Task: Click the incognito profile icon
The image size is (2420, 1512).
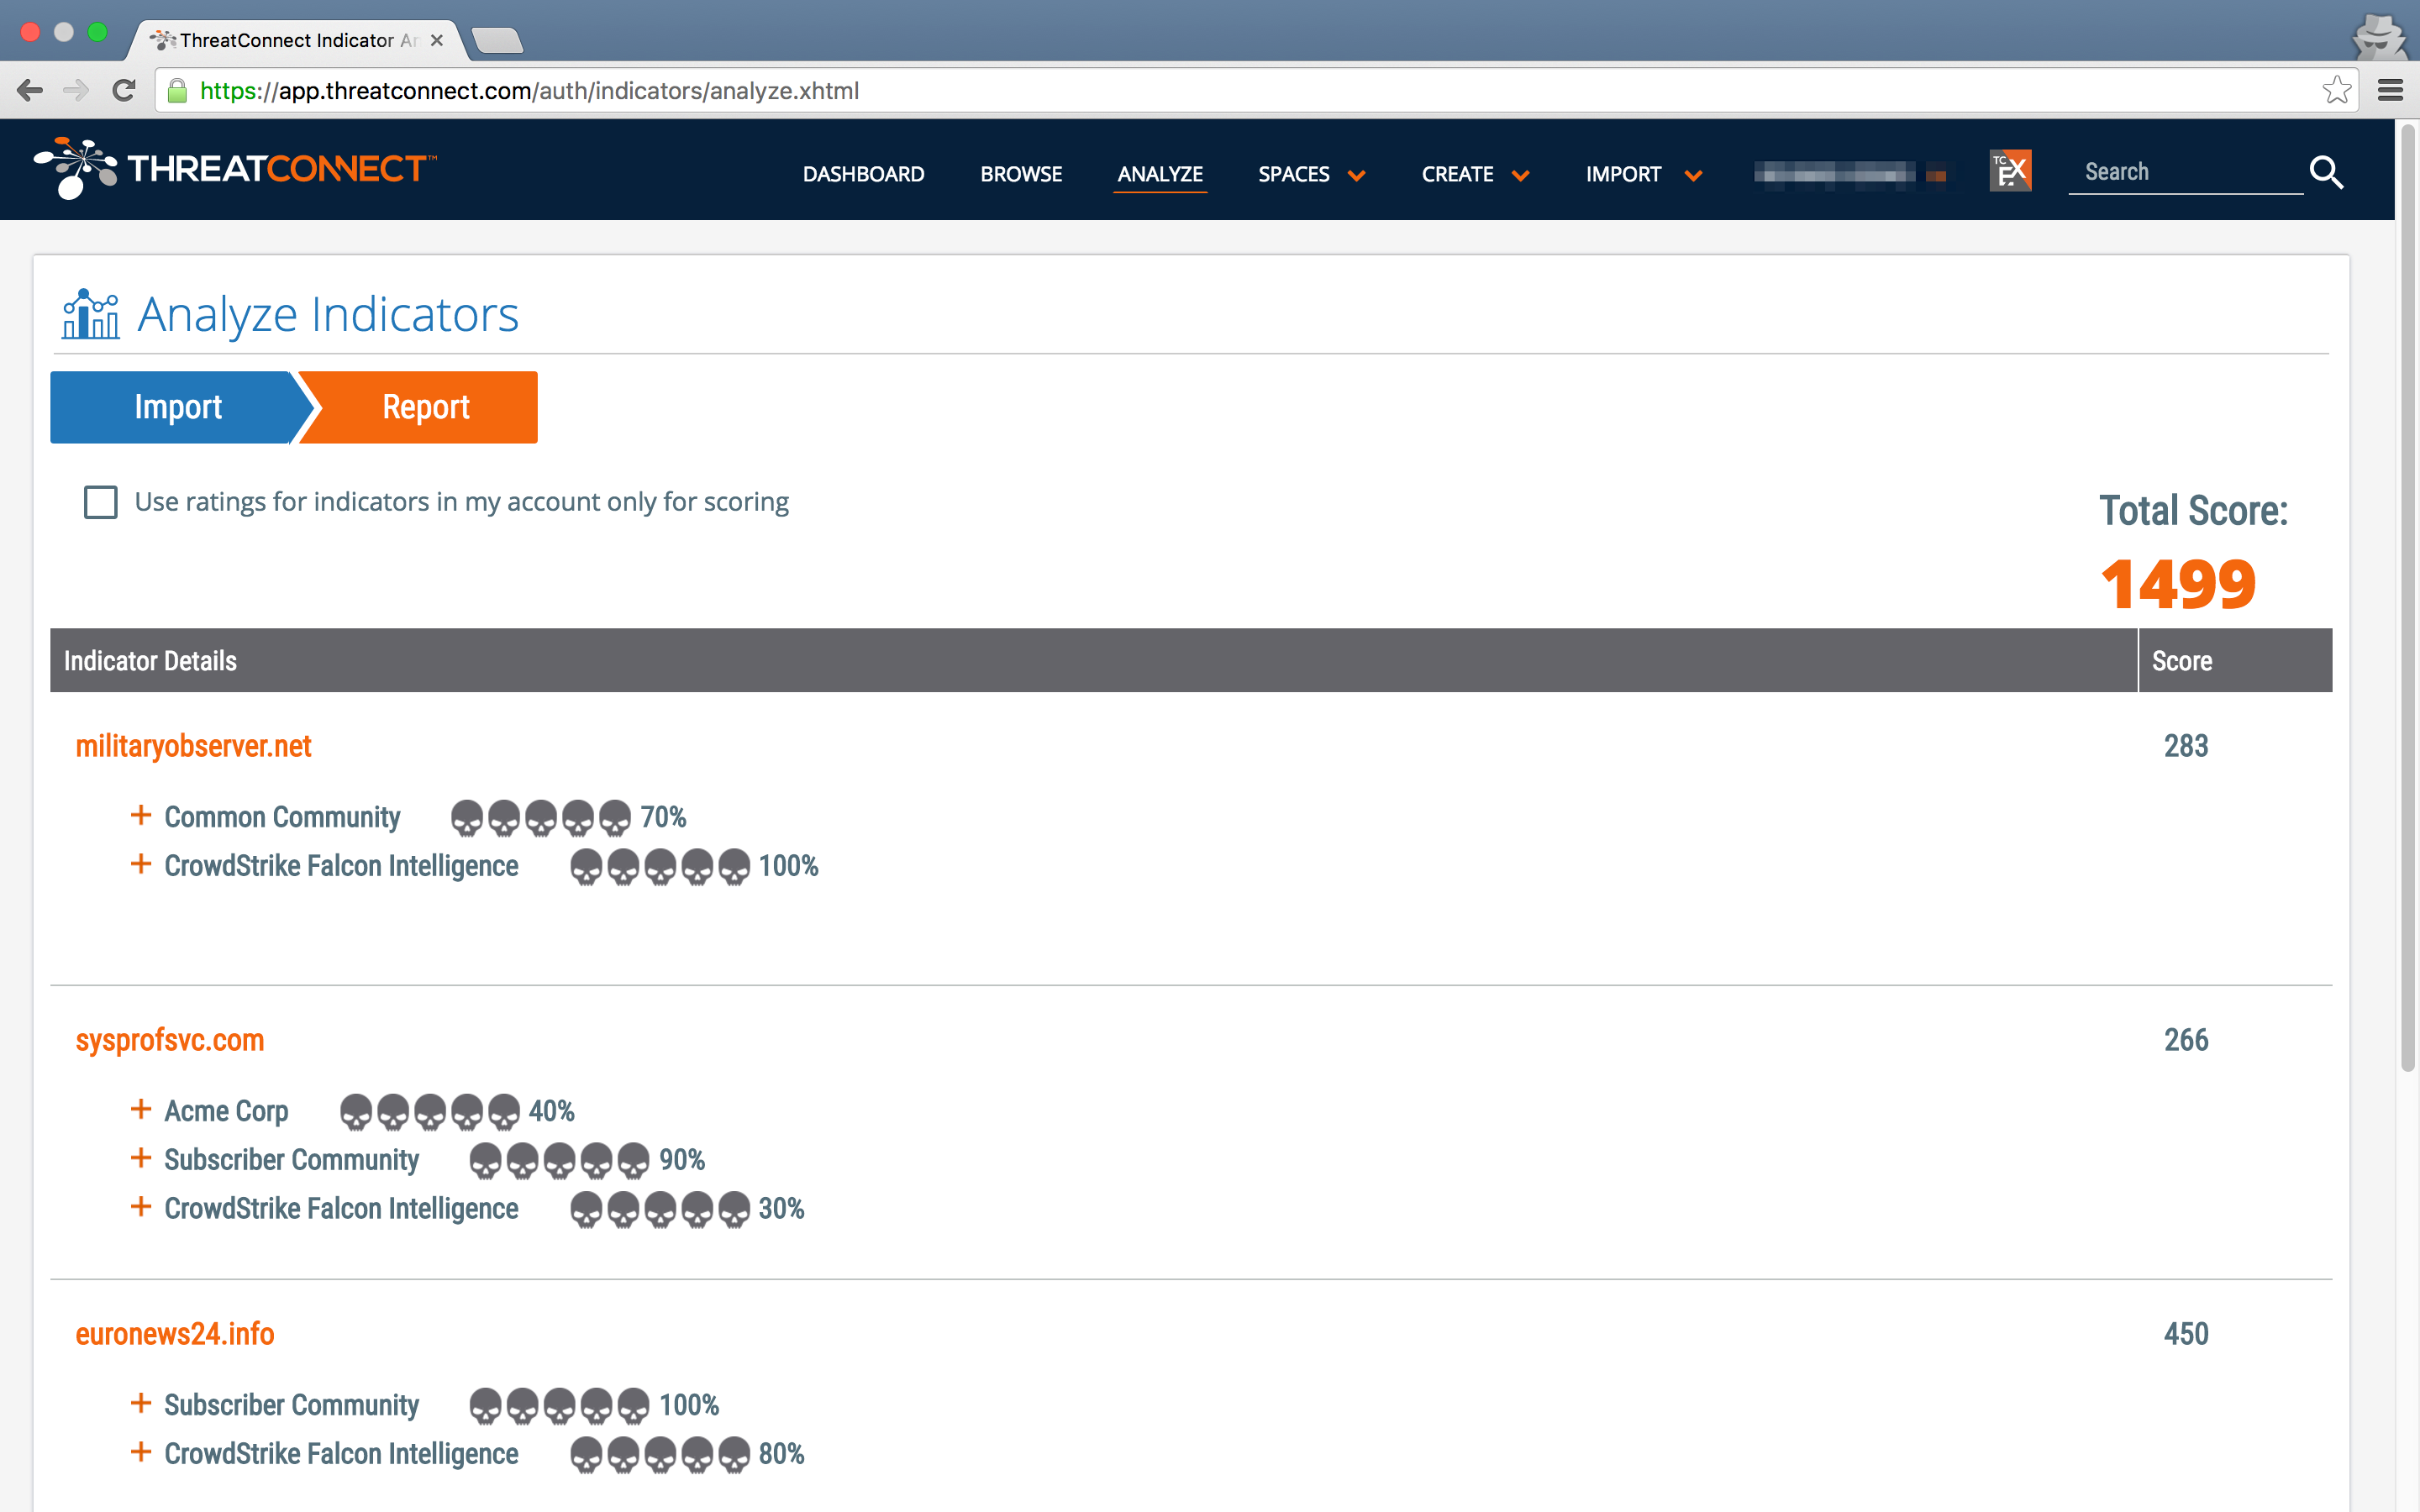Action: [x=2380, y=36]
